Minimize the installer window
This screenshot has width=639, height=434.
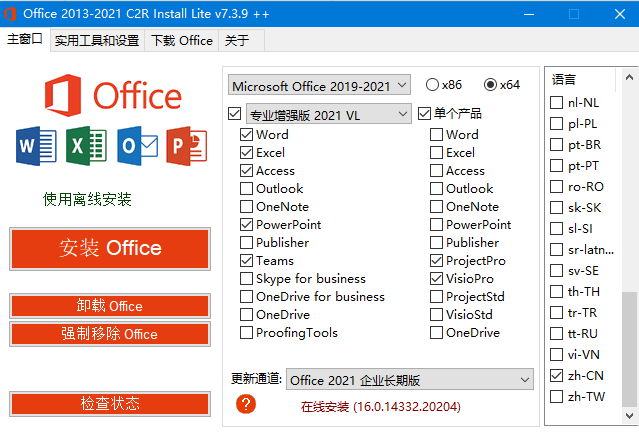click(x=529, y=14)
